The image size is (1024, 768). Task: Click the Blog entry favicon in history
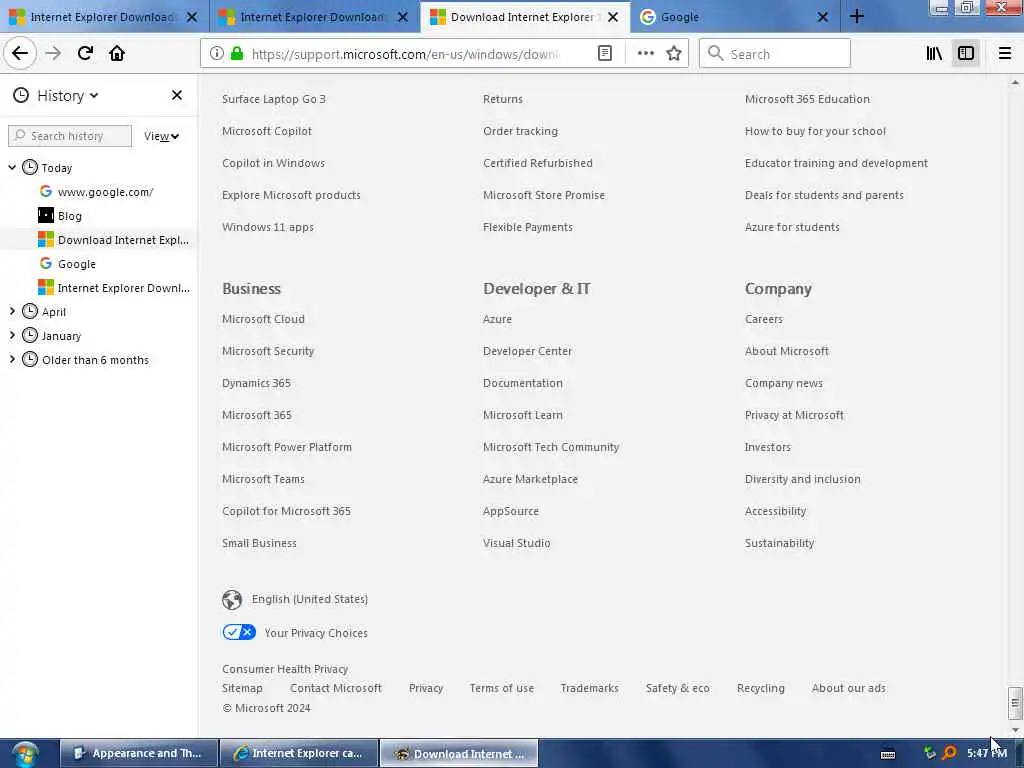[x=46, y=216]
